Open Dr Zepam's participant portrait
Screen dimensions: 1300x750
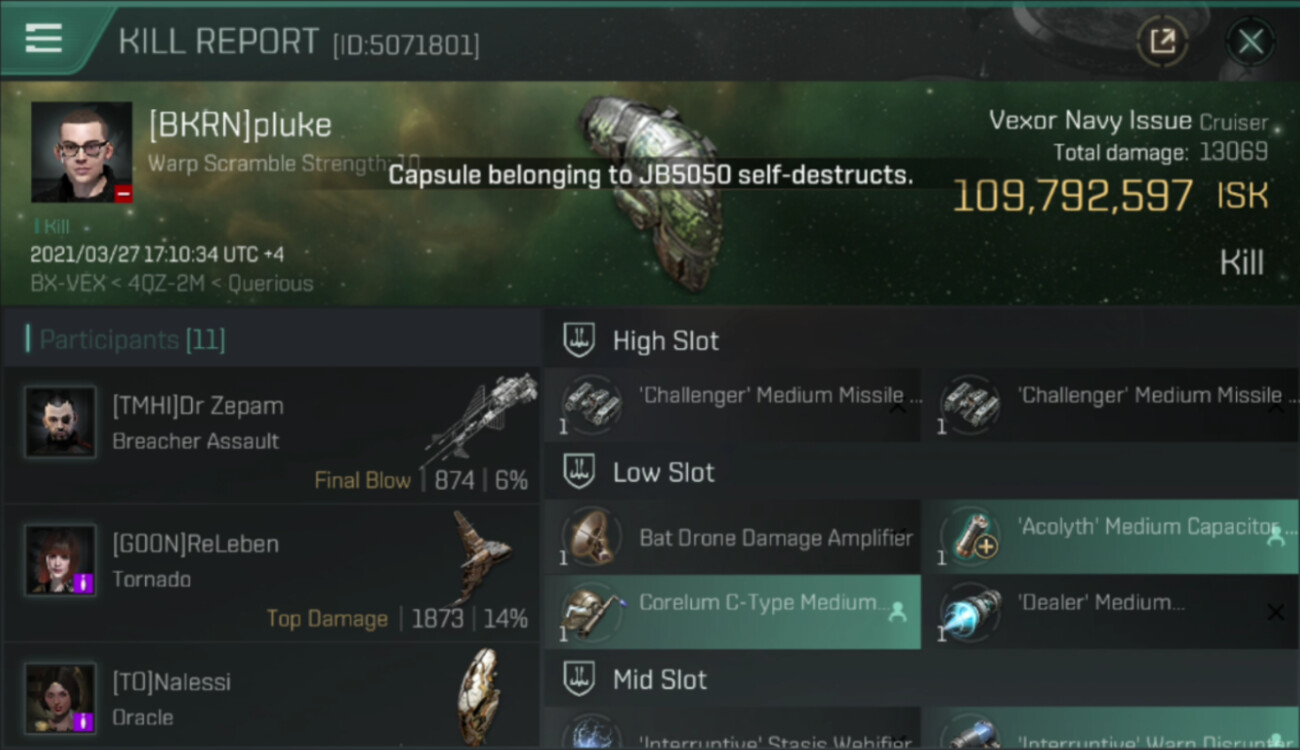(x=61, y=422)
